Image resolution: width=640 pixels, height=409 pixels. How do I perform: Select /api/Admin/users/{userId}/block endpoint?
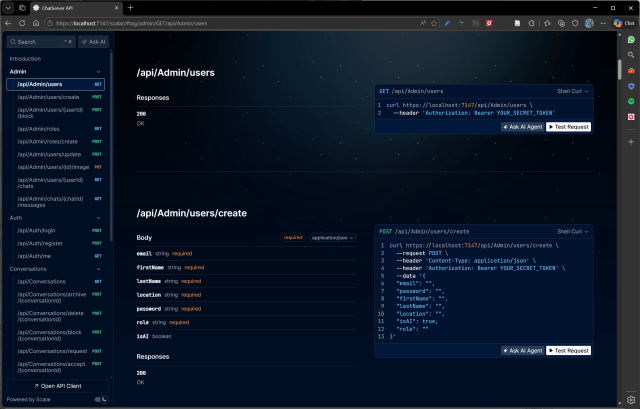[56, 113]
